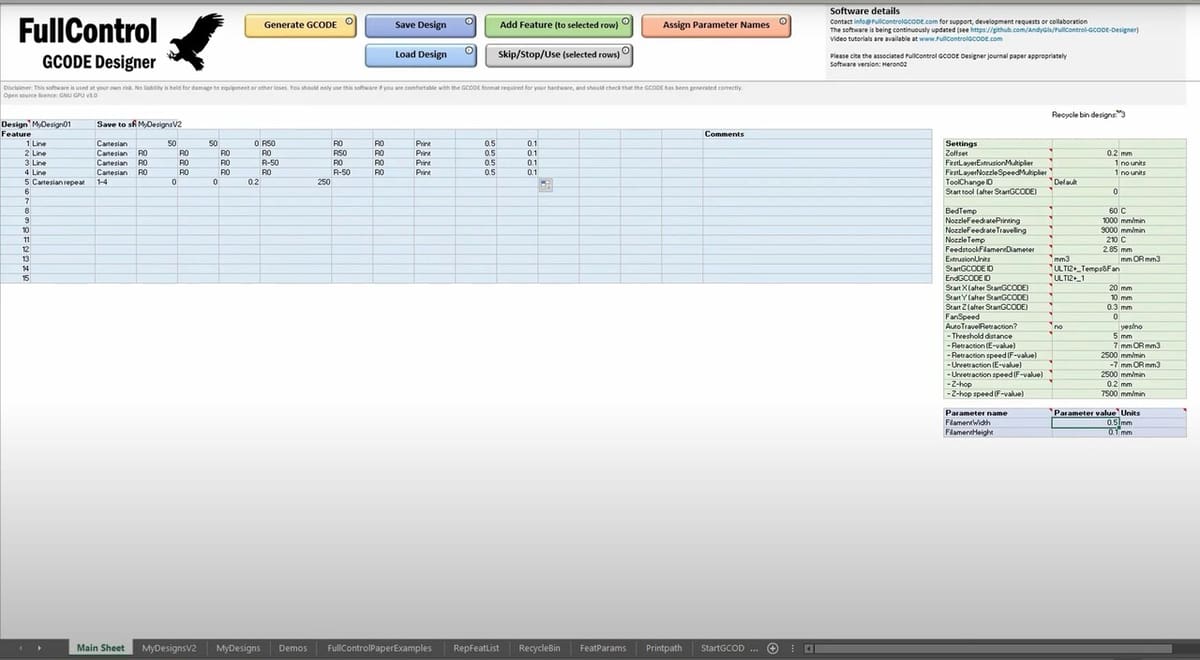Select the EndGCODE ID value ULTI2+_1

1084,278
